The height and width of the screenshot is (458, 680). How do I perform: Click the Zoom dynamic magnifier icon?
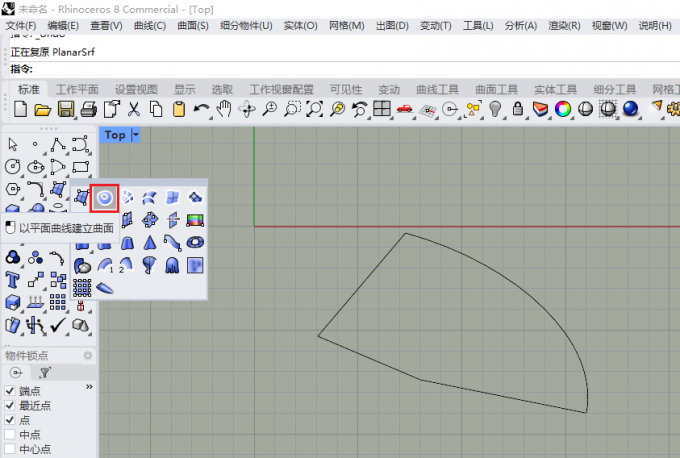pyautogui.click(x=269, y=109)
